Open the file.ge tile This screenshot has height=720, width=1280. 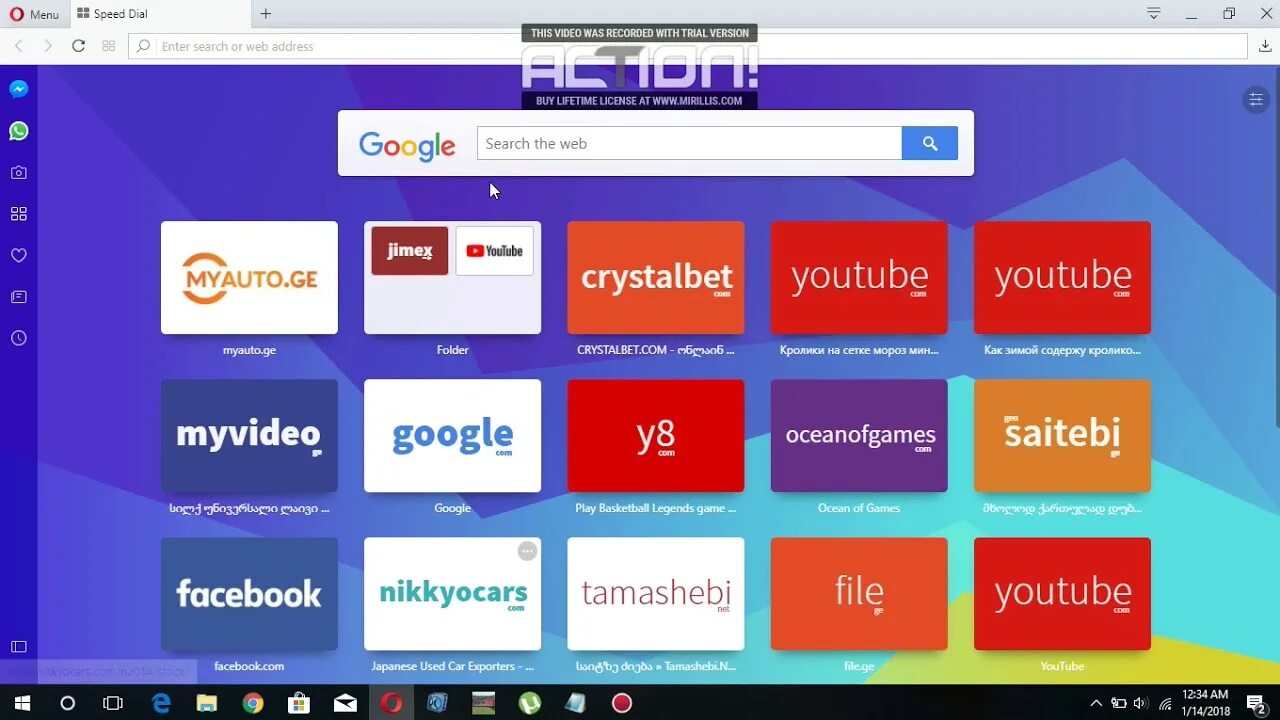coord(859,594)
